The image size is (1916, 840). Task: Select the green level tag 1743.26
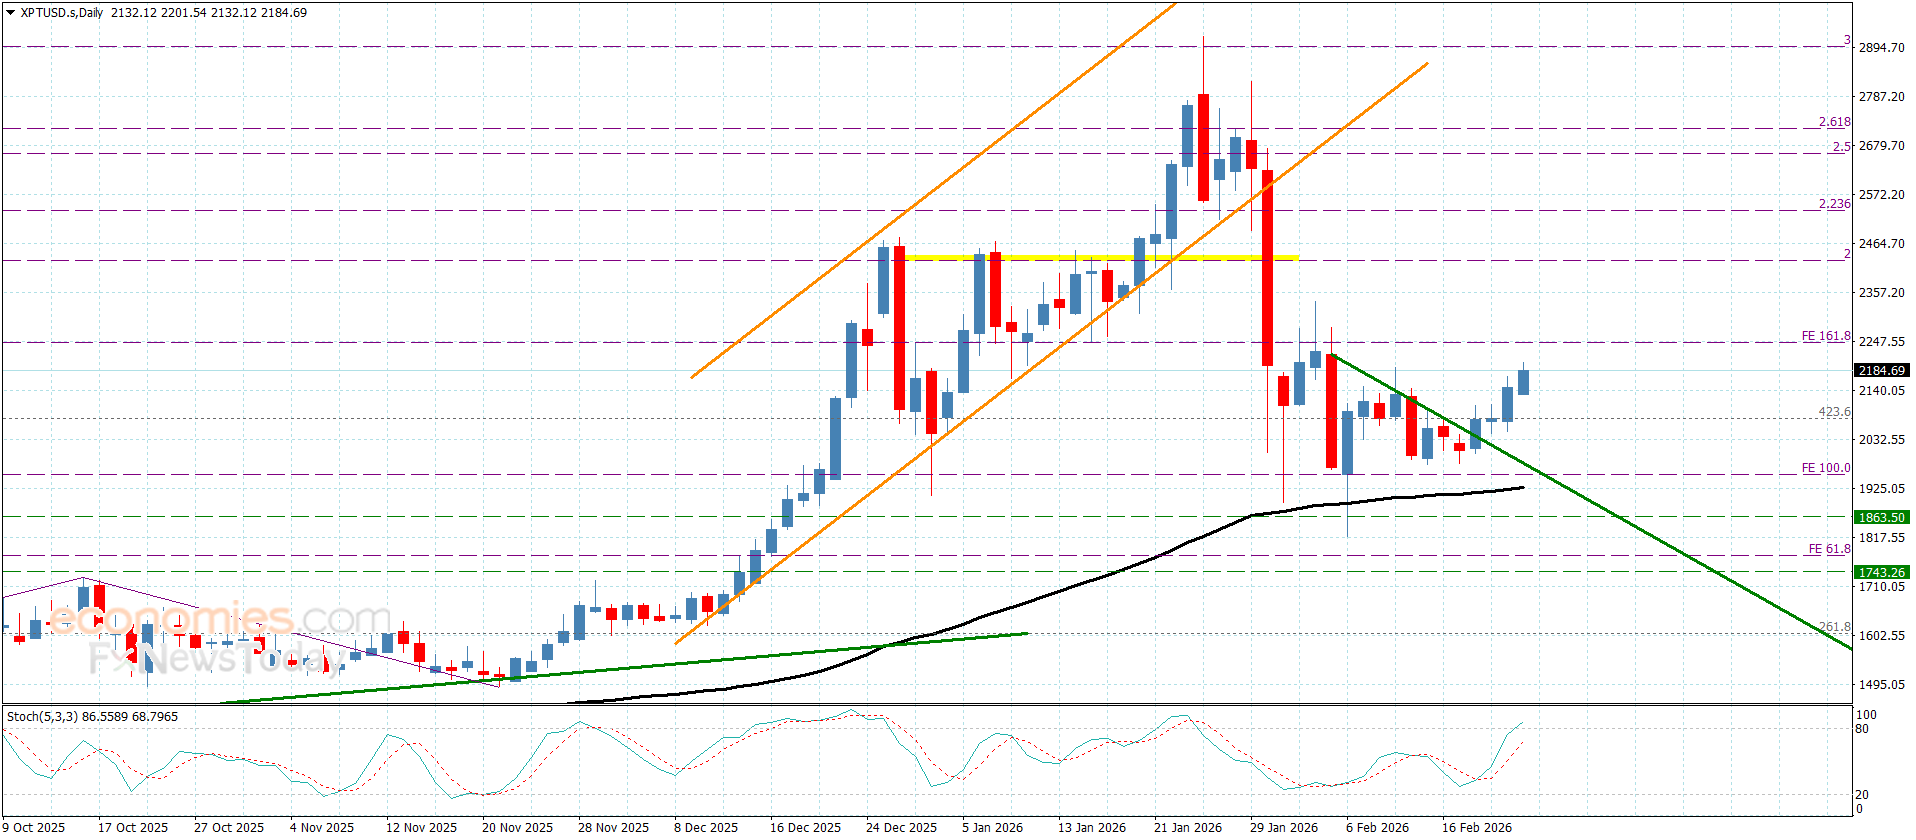click(x=1881, y=572)
